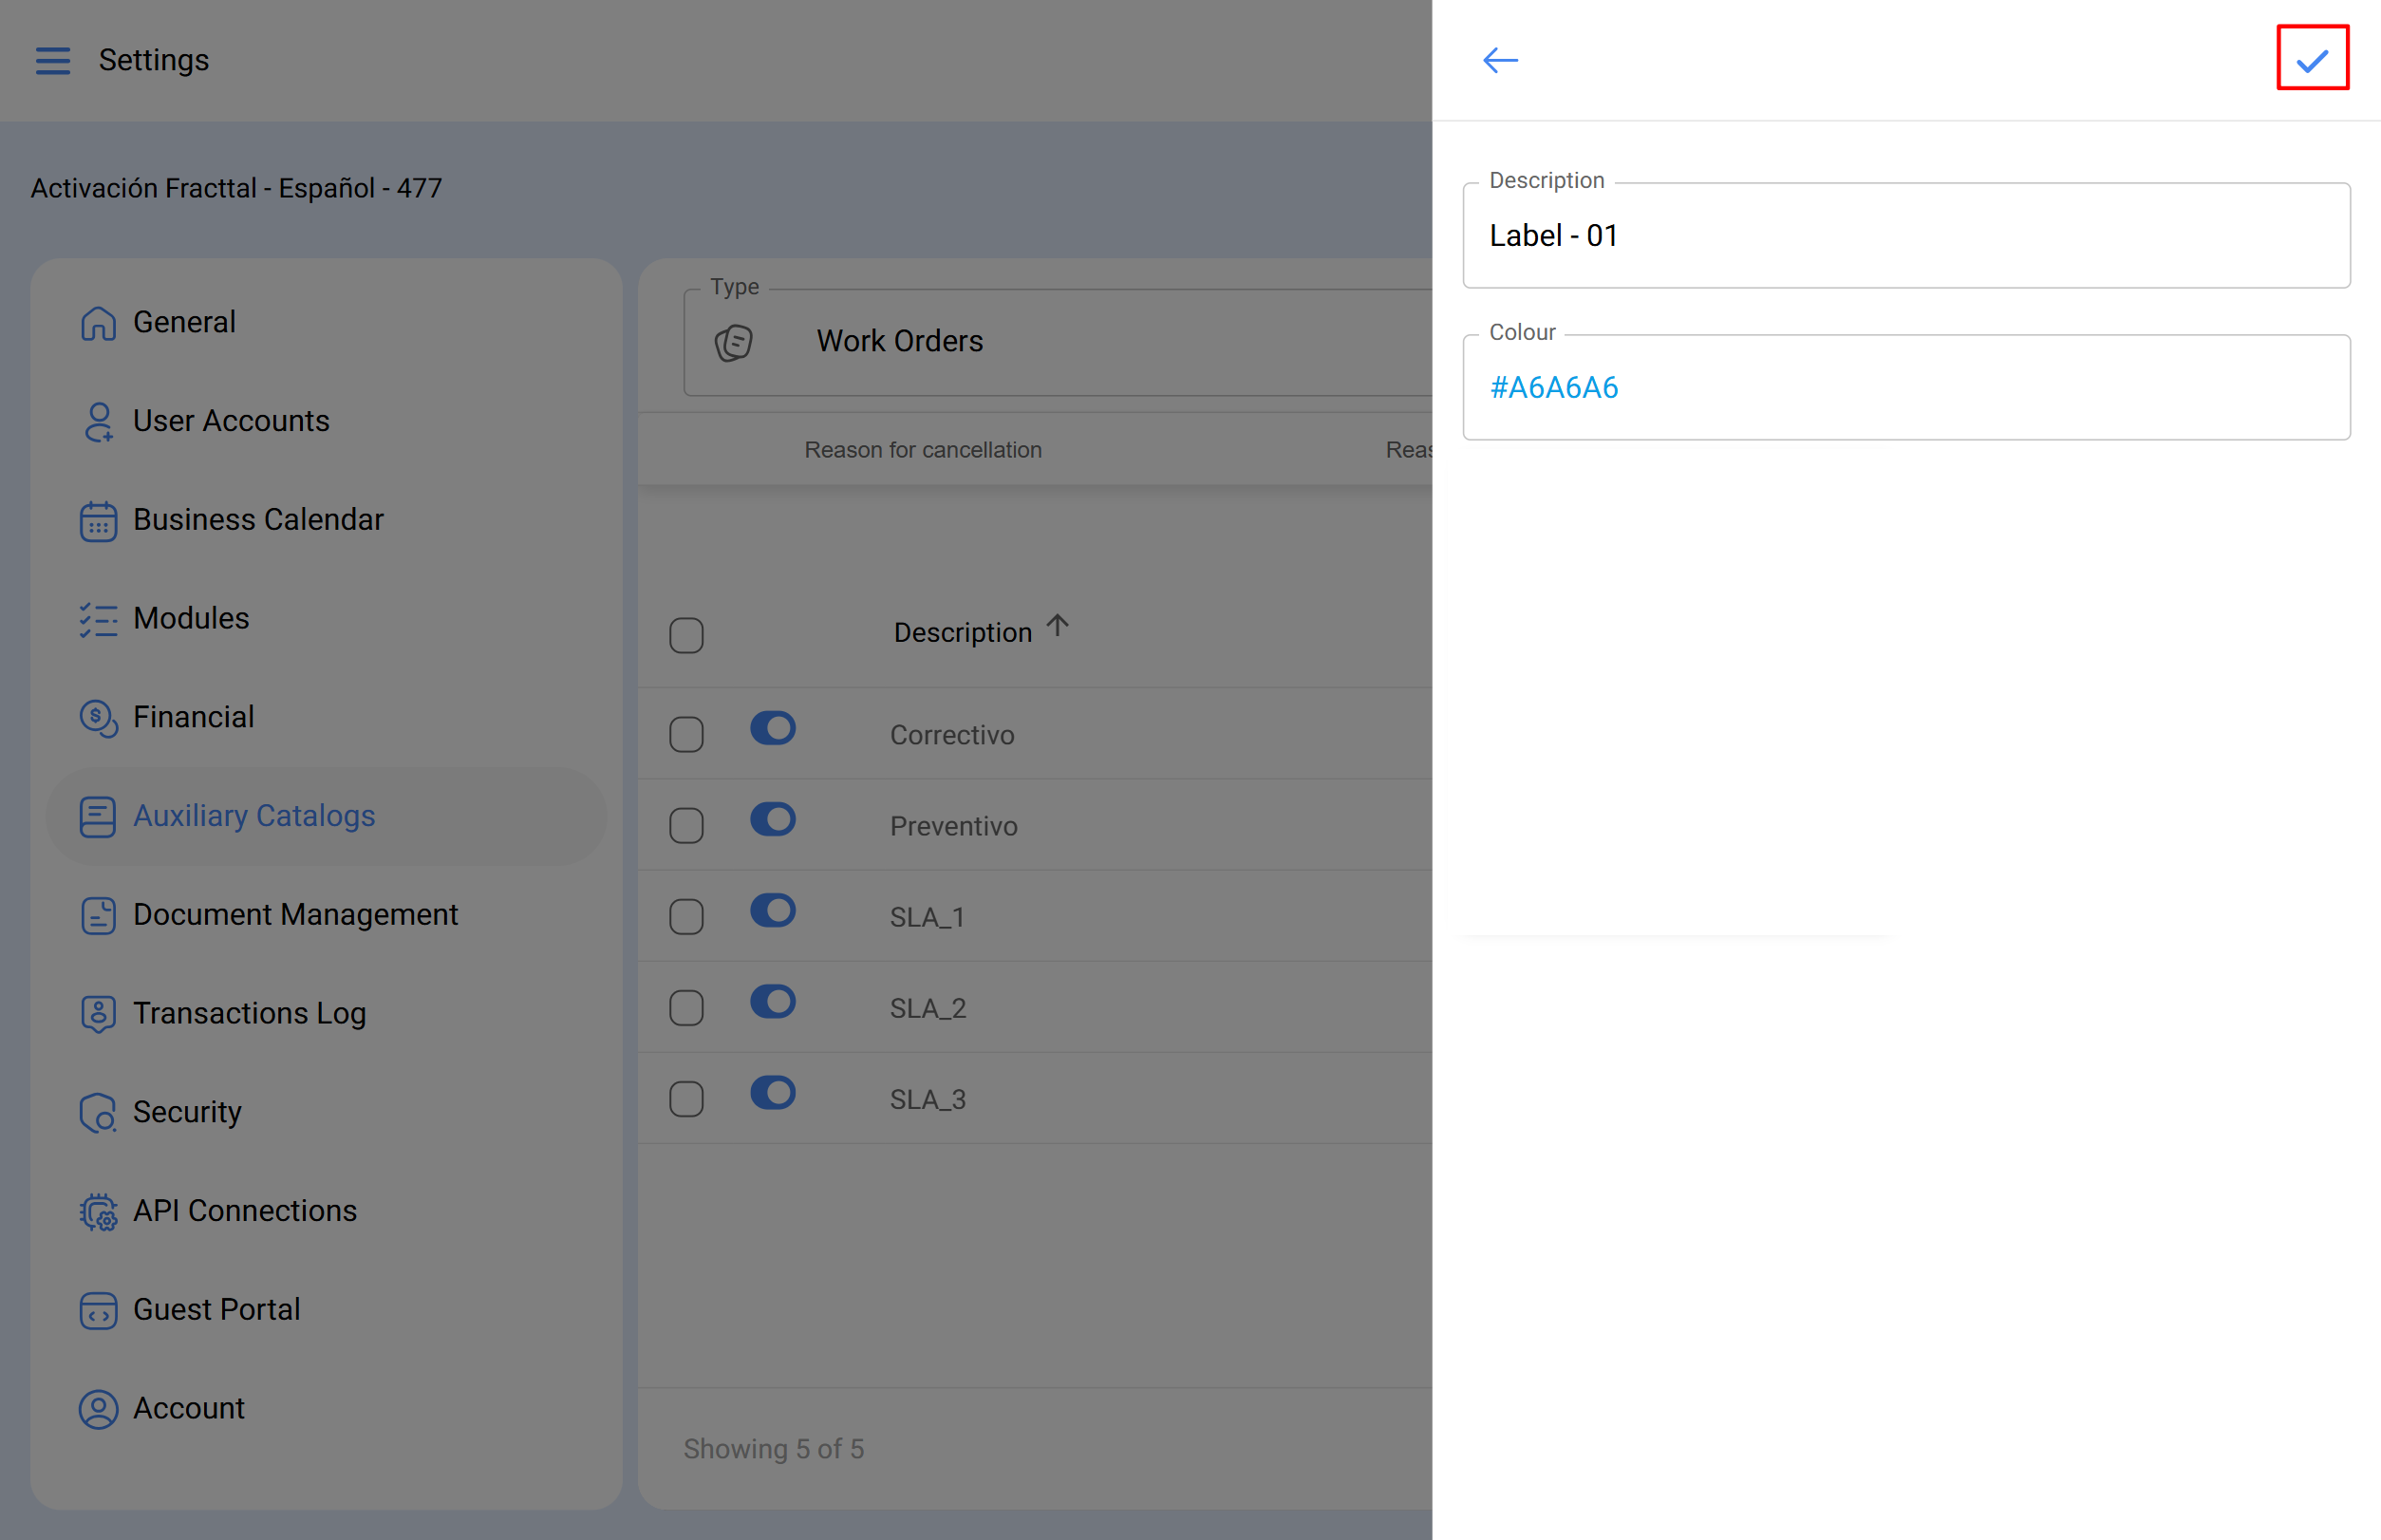Image resolution: width=2381 pixels, height=1540 pixels.
Task: Check the Preventivo row checkbox
Action: tap(686, 826)
